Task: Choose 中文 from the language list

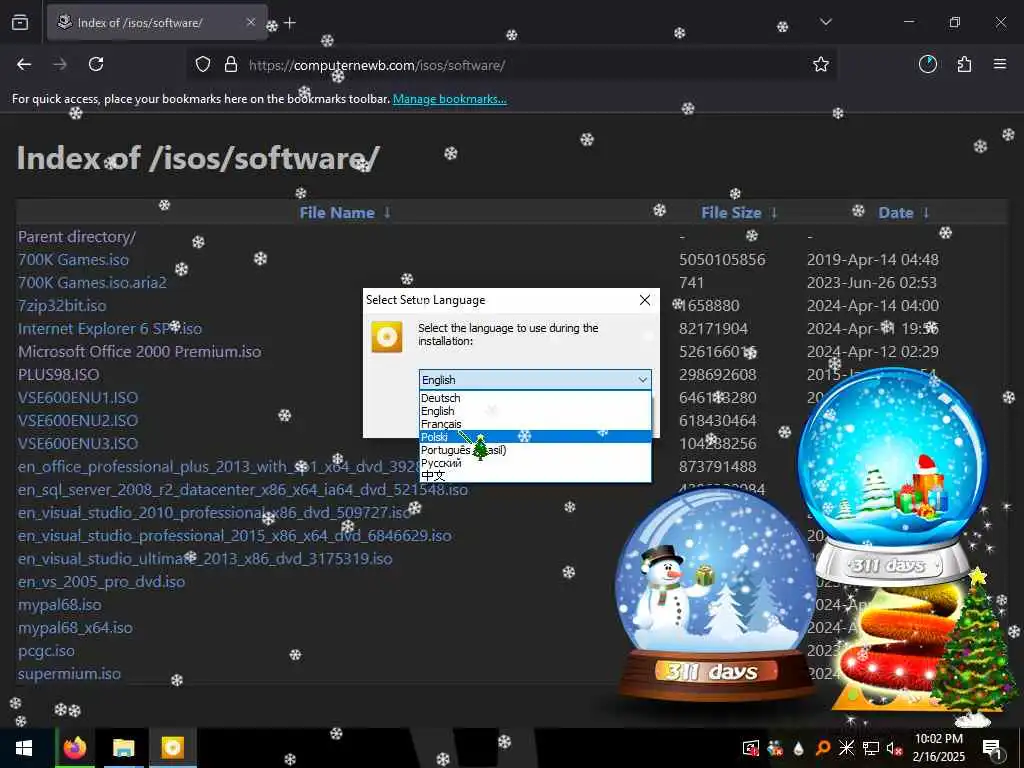Action: pos(535,475)
